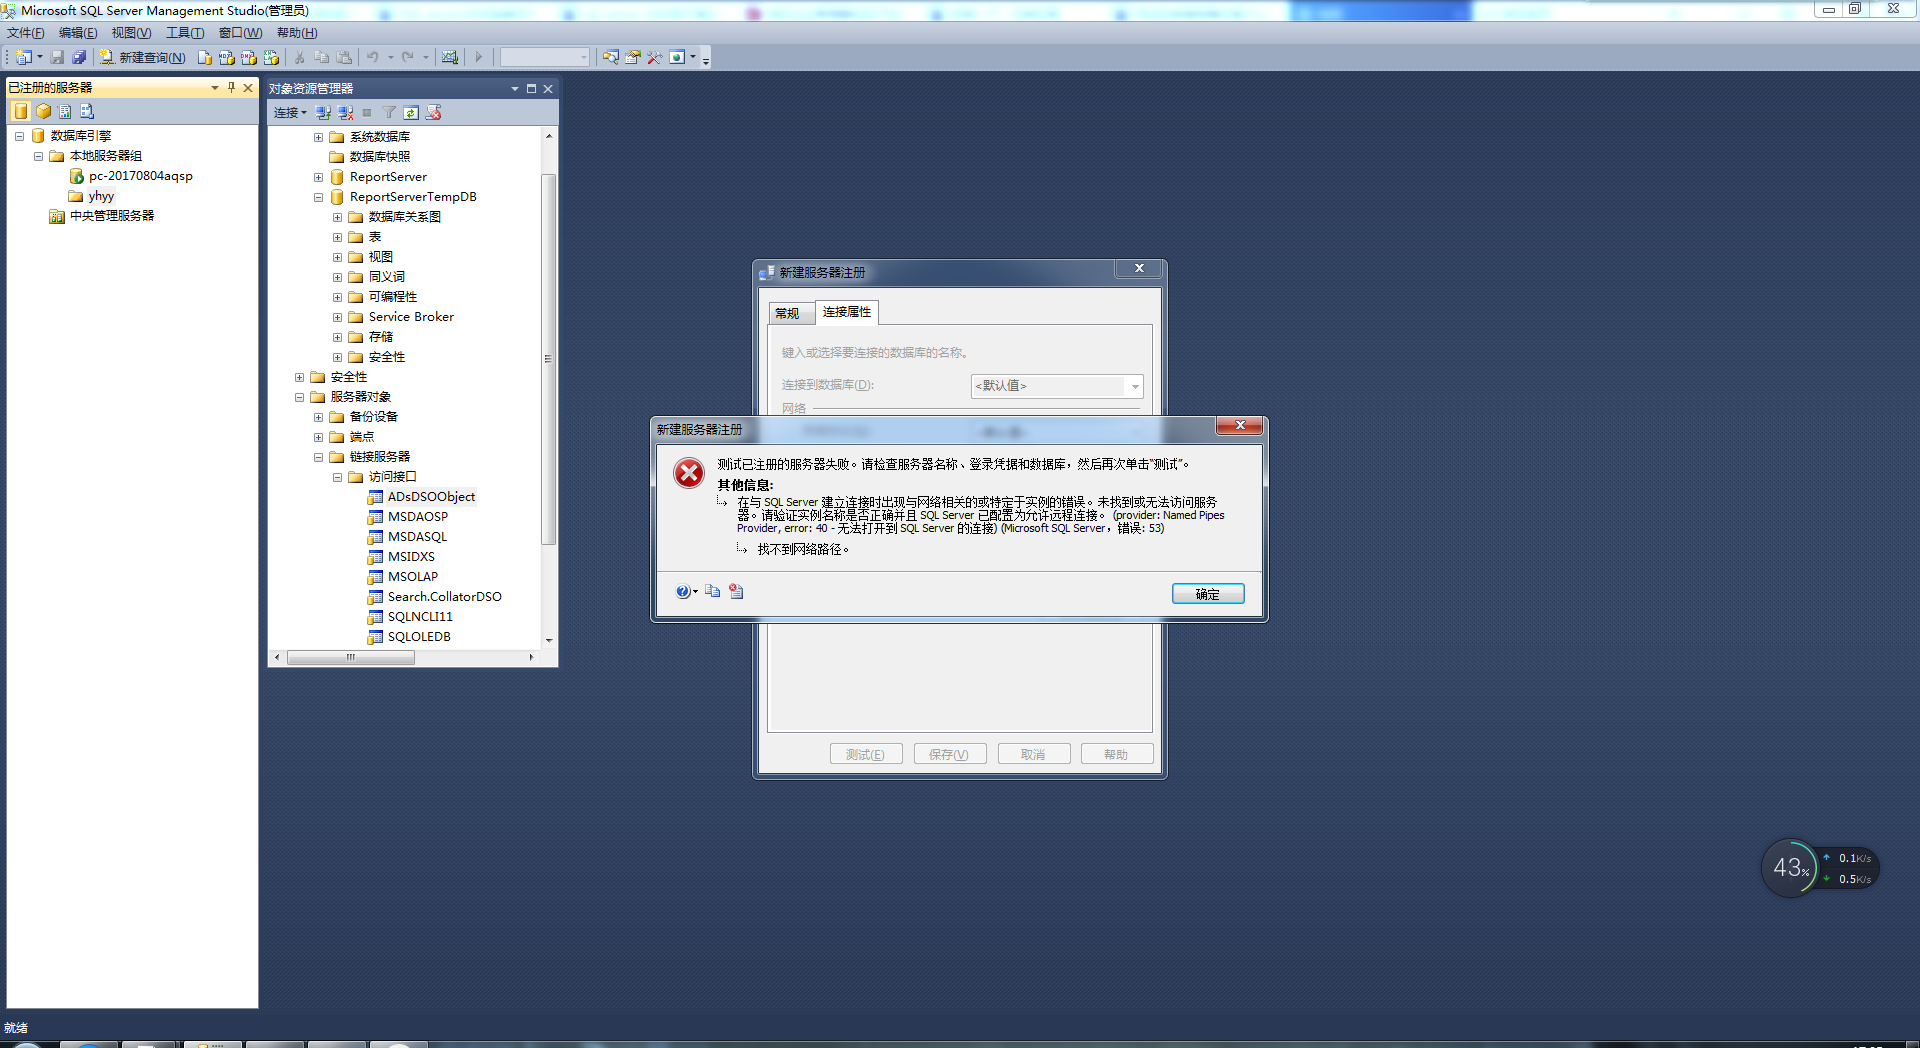The image size is (1920, 1048).
Task: Select Integration Services icon in 已注册的服务器 toolbar
Action: [x=87, y=111]
